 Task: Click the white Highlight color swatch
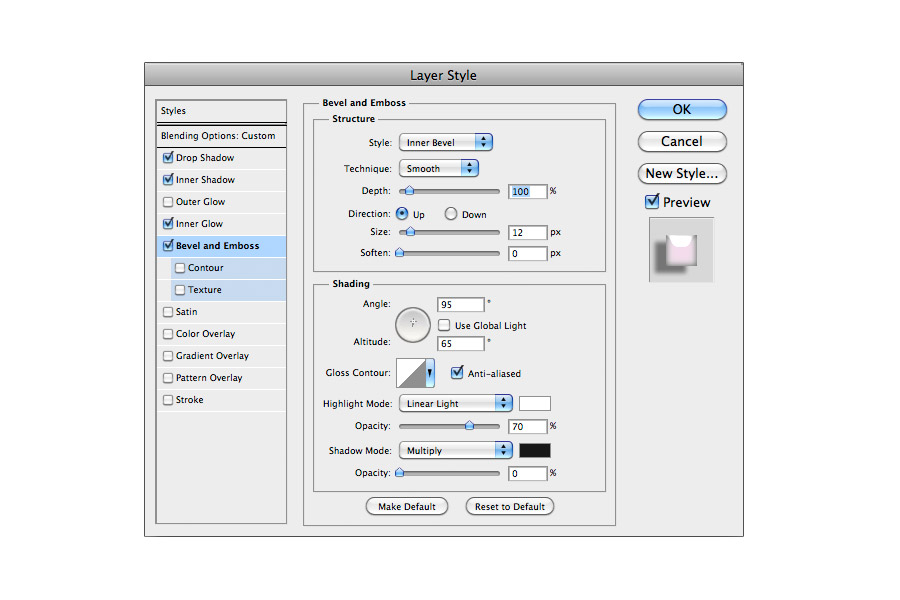tap(535, 404)
